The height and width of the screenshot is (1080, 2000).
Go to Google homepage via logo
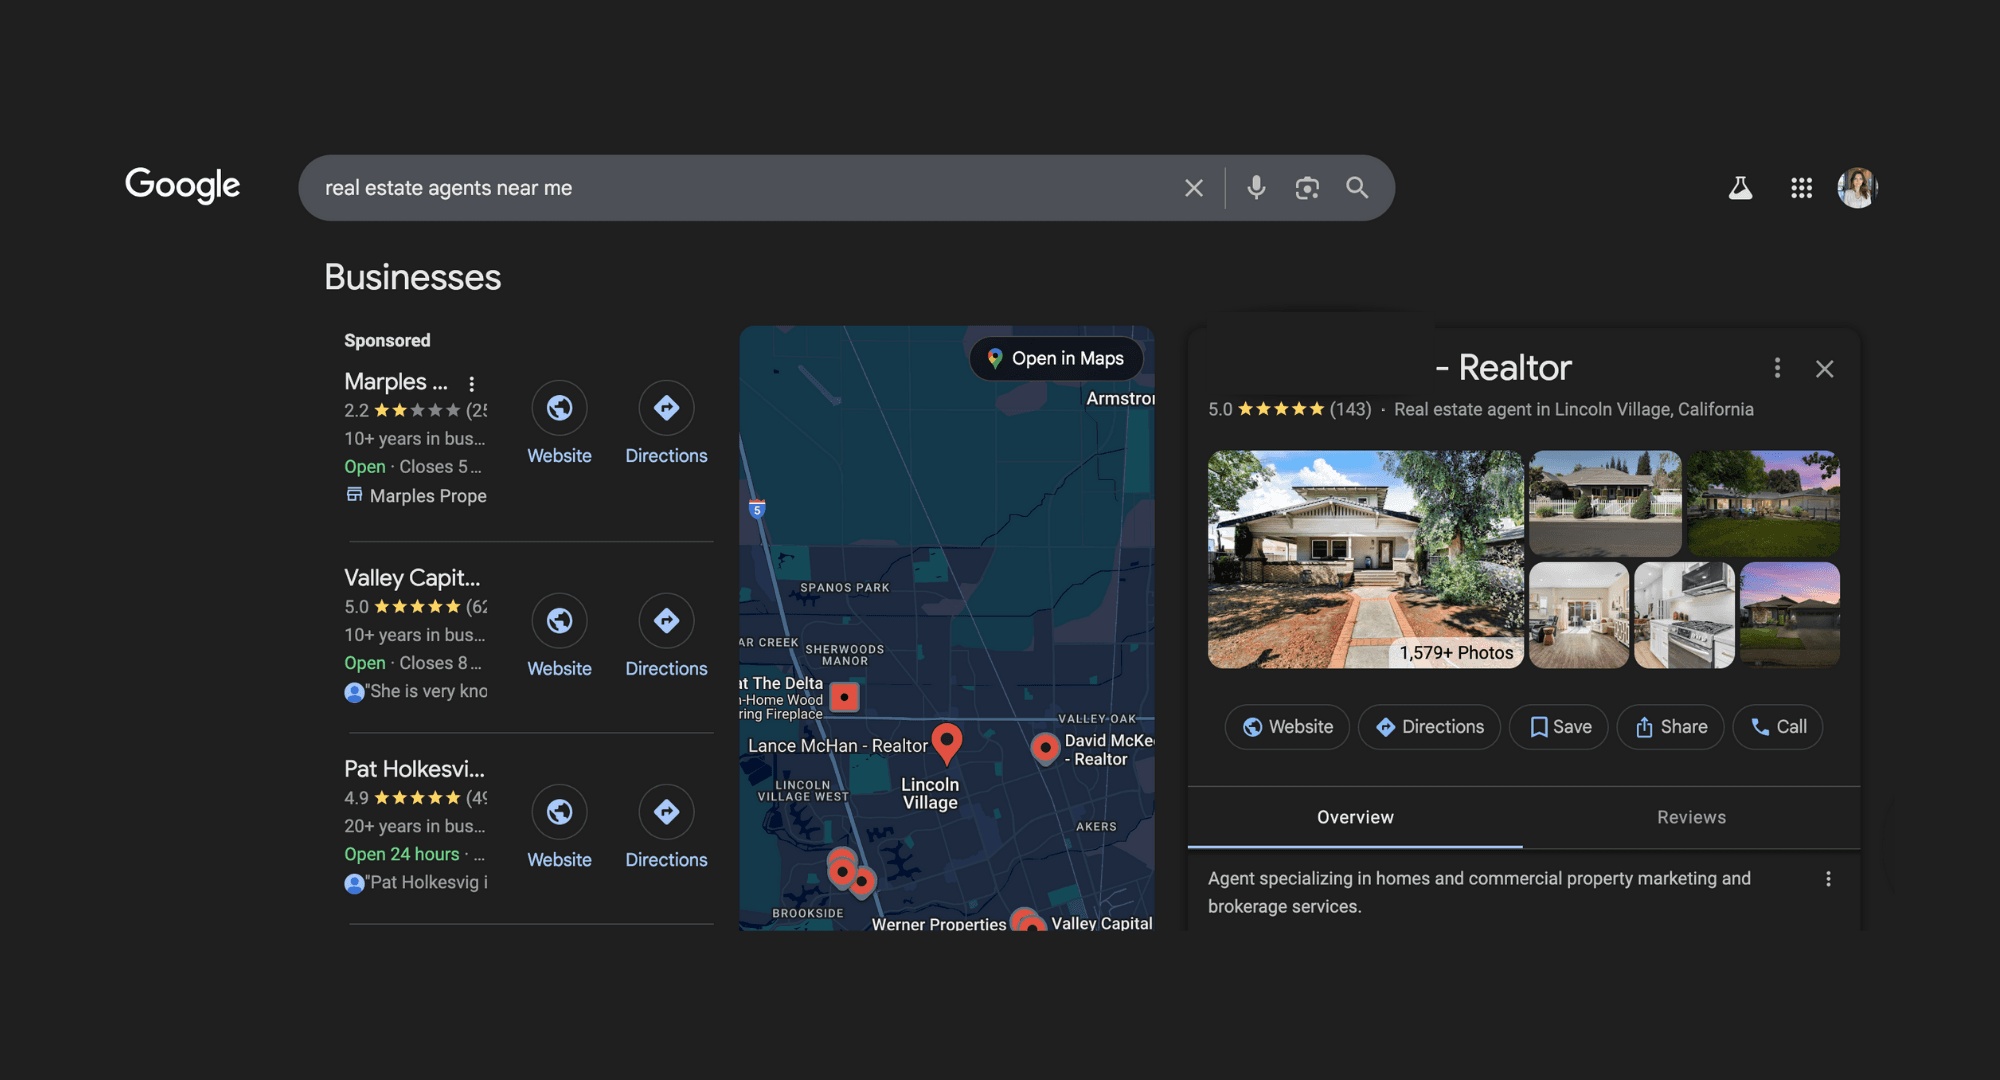click(x=182, y=185)
